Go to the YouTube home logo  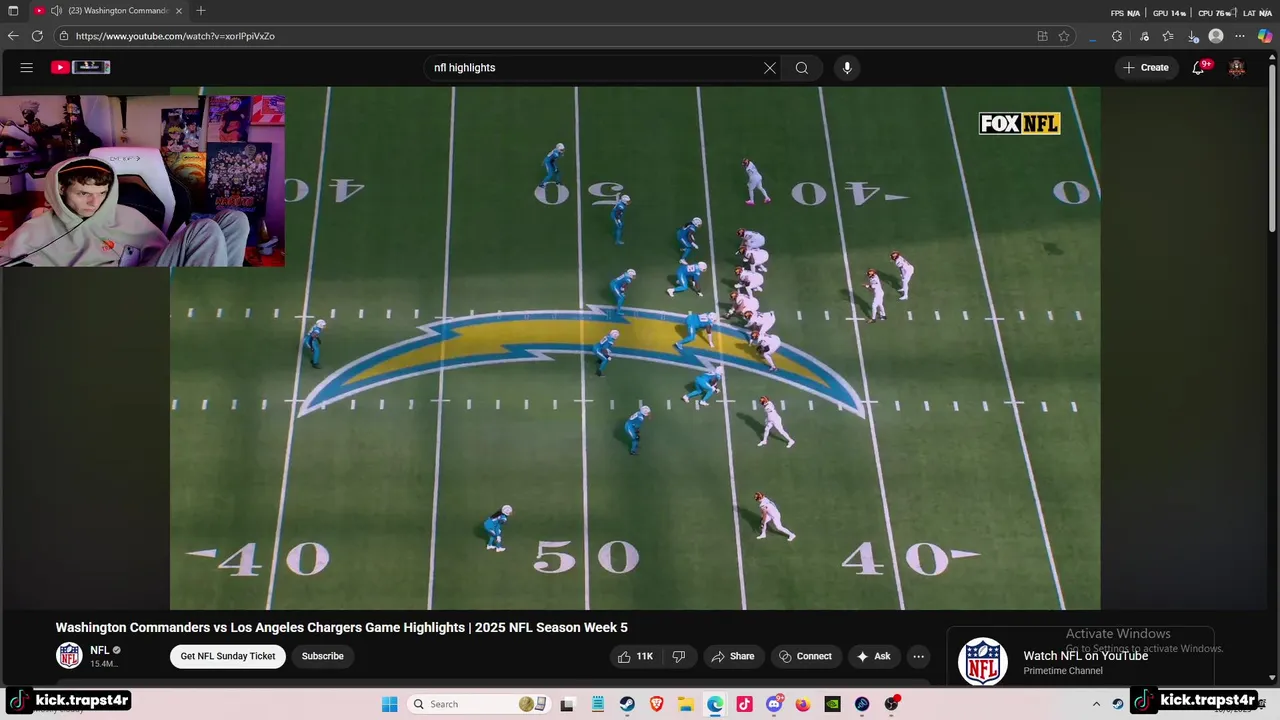pyautogui.click(x=81, y=68)
